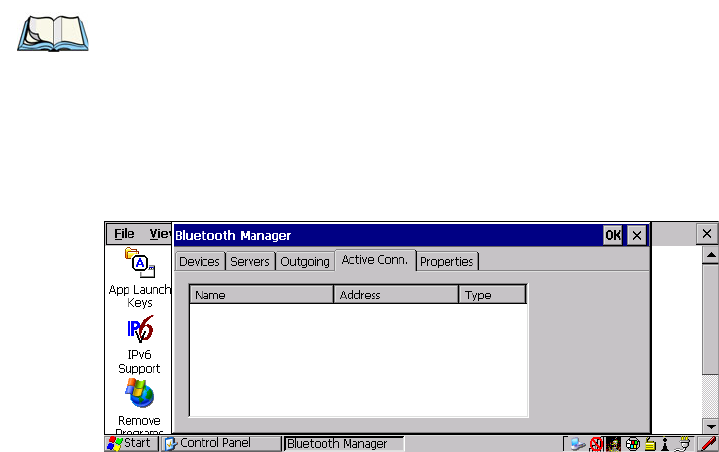Image resolution: width=719 pixels, height=452 pixels.
Task: Switch to the Servers tab
Action: click(x=250, y=261)
